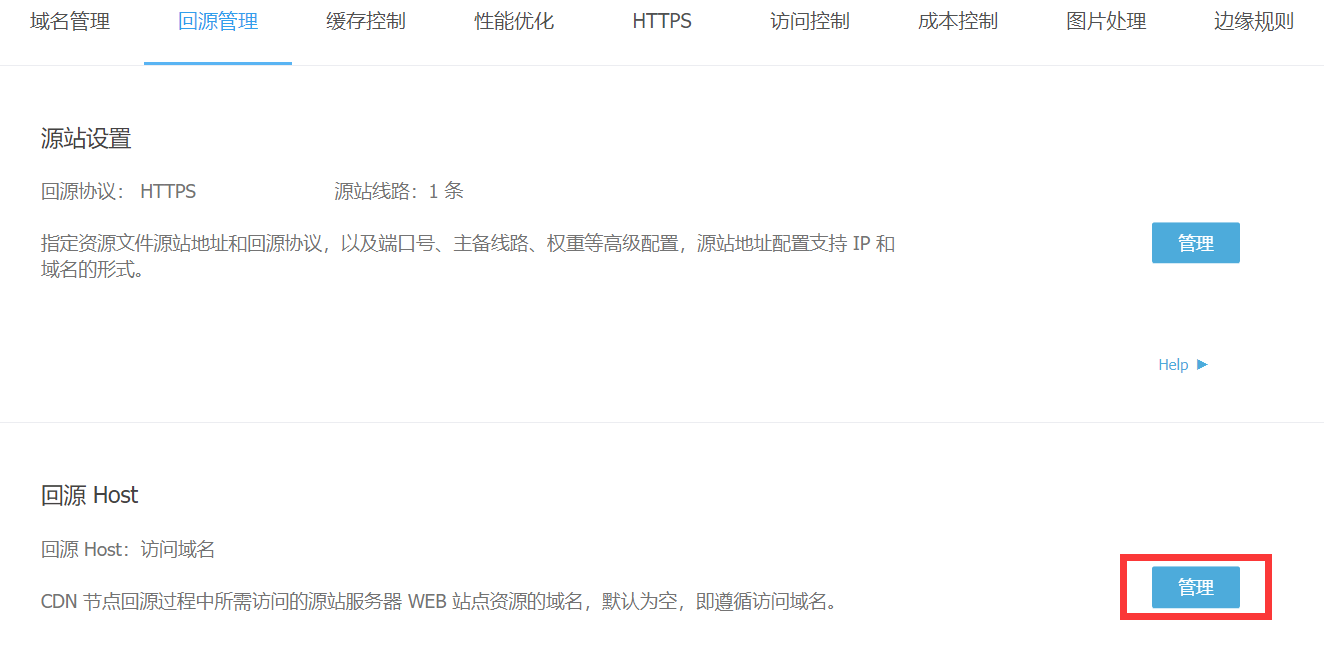Open the 成本控制 tab

tap(958, 22)
